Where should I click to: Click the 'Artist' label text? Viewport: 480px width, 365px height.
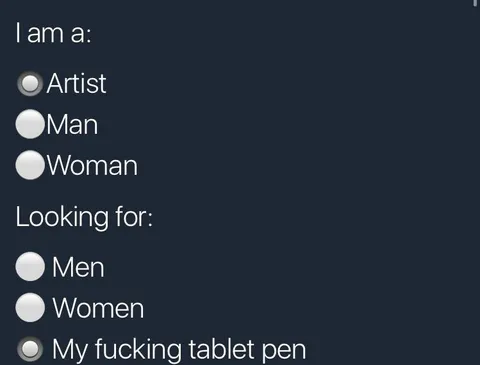pos(76,83)
